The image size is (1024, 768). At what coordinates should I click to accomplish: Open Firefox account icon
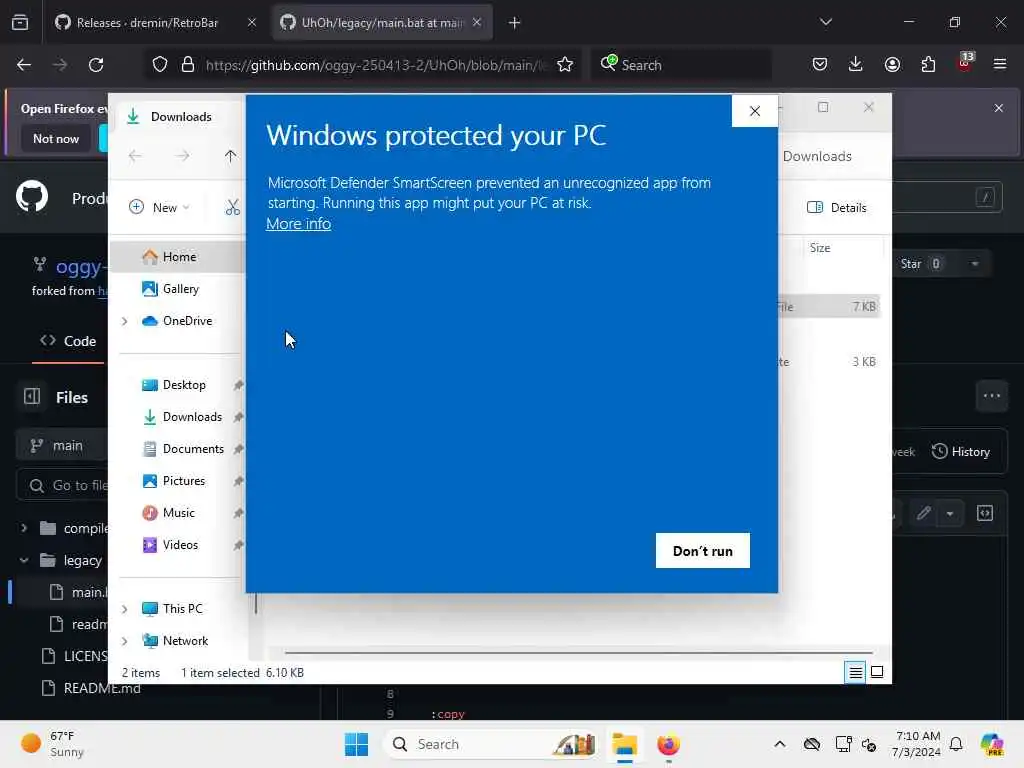tap(892, 64)
